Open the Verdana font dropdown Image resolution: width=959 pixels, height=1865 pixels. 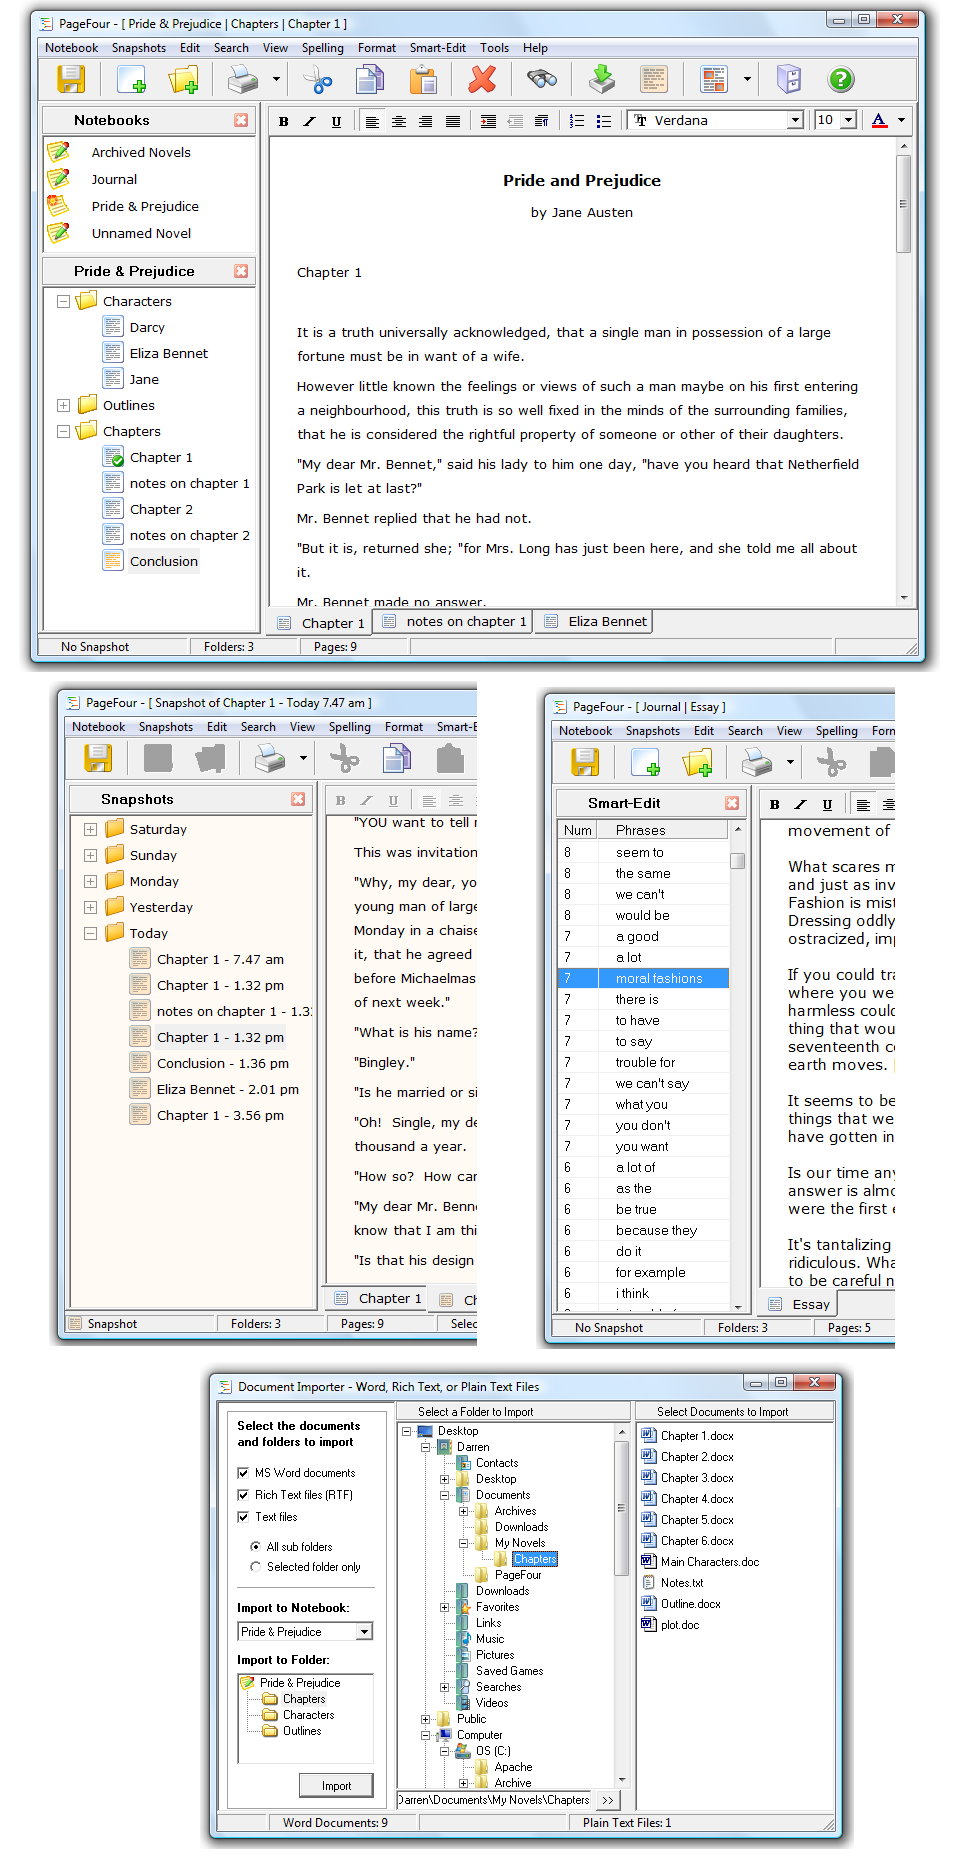(x=795, y=120)
